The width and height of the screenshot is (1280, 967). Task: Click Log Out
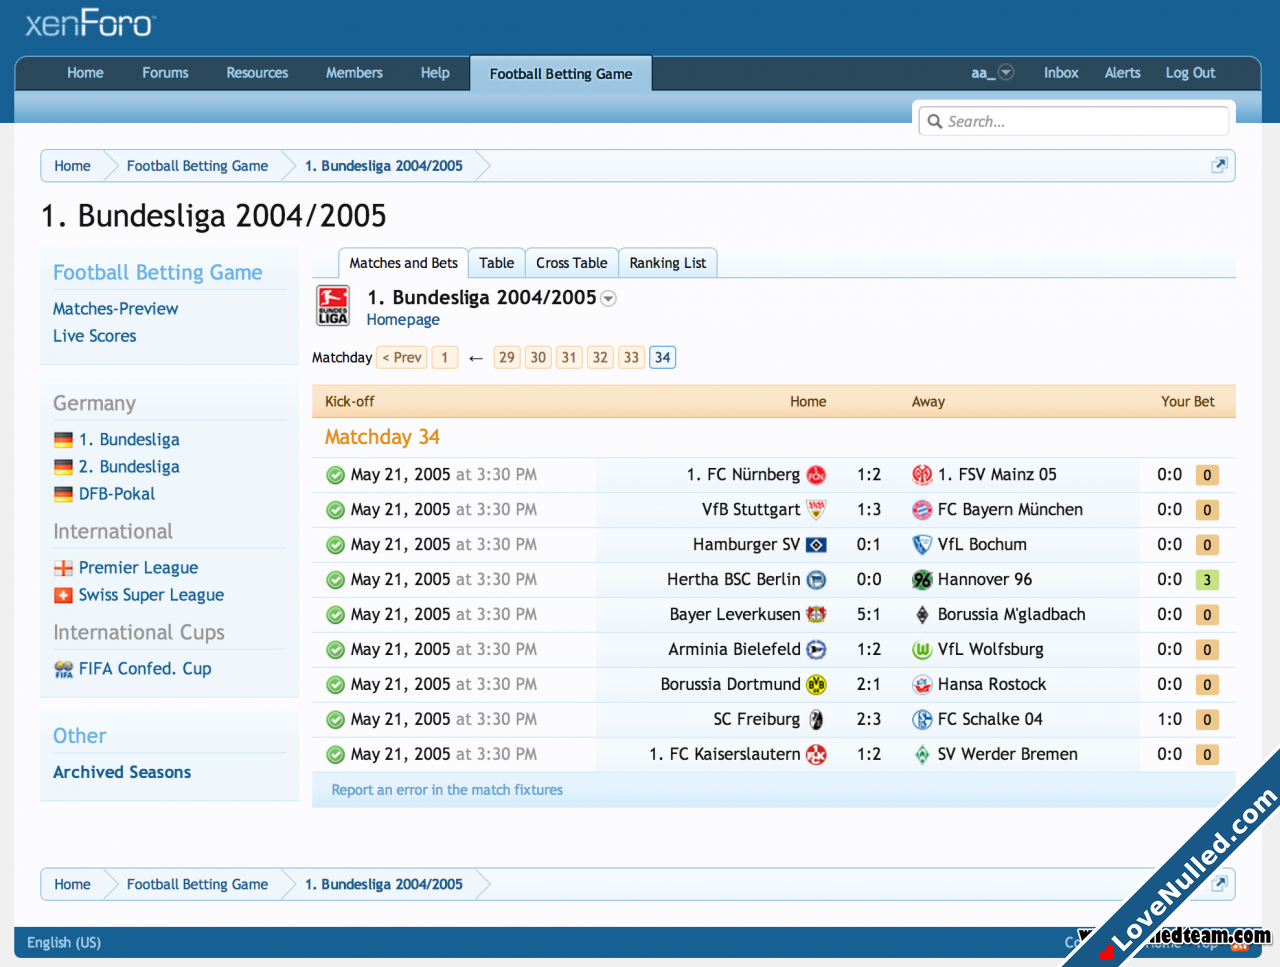(1190, 73)
